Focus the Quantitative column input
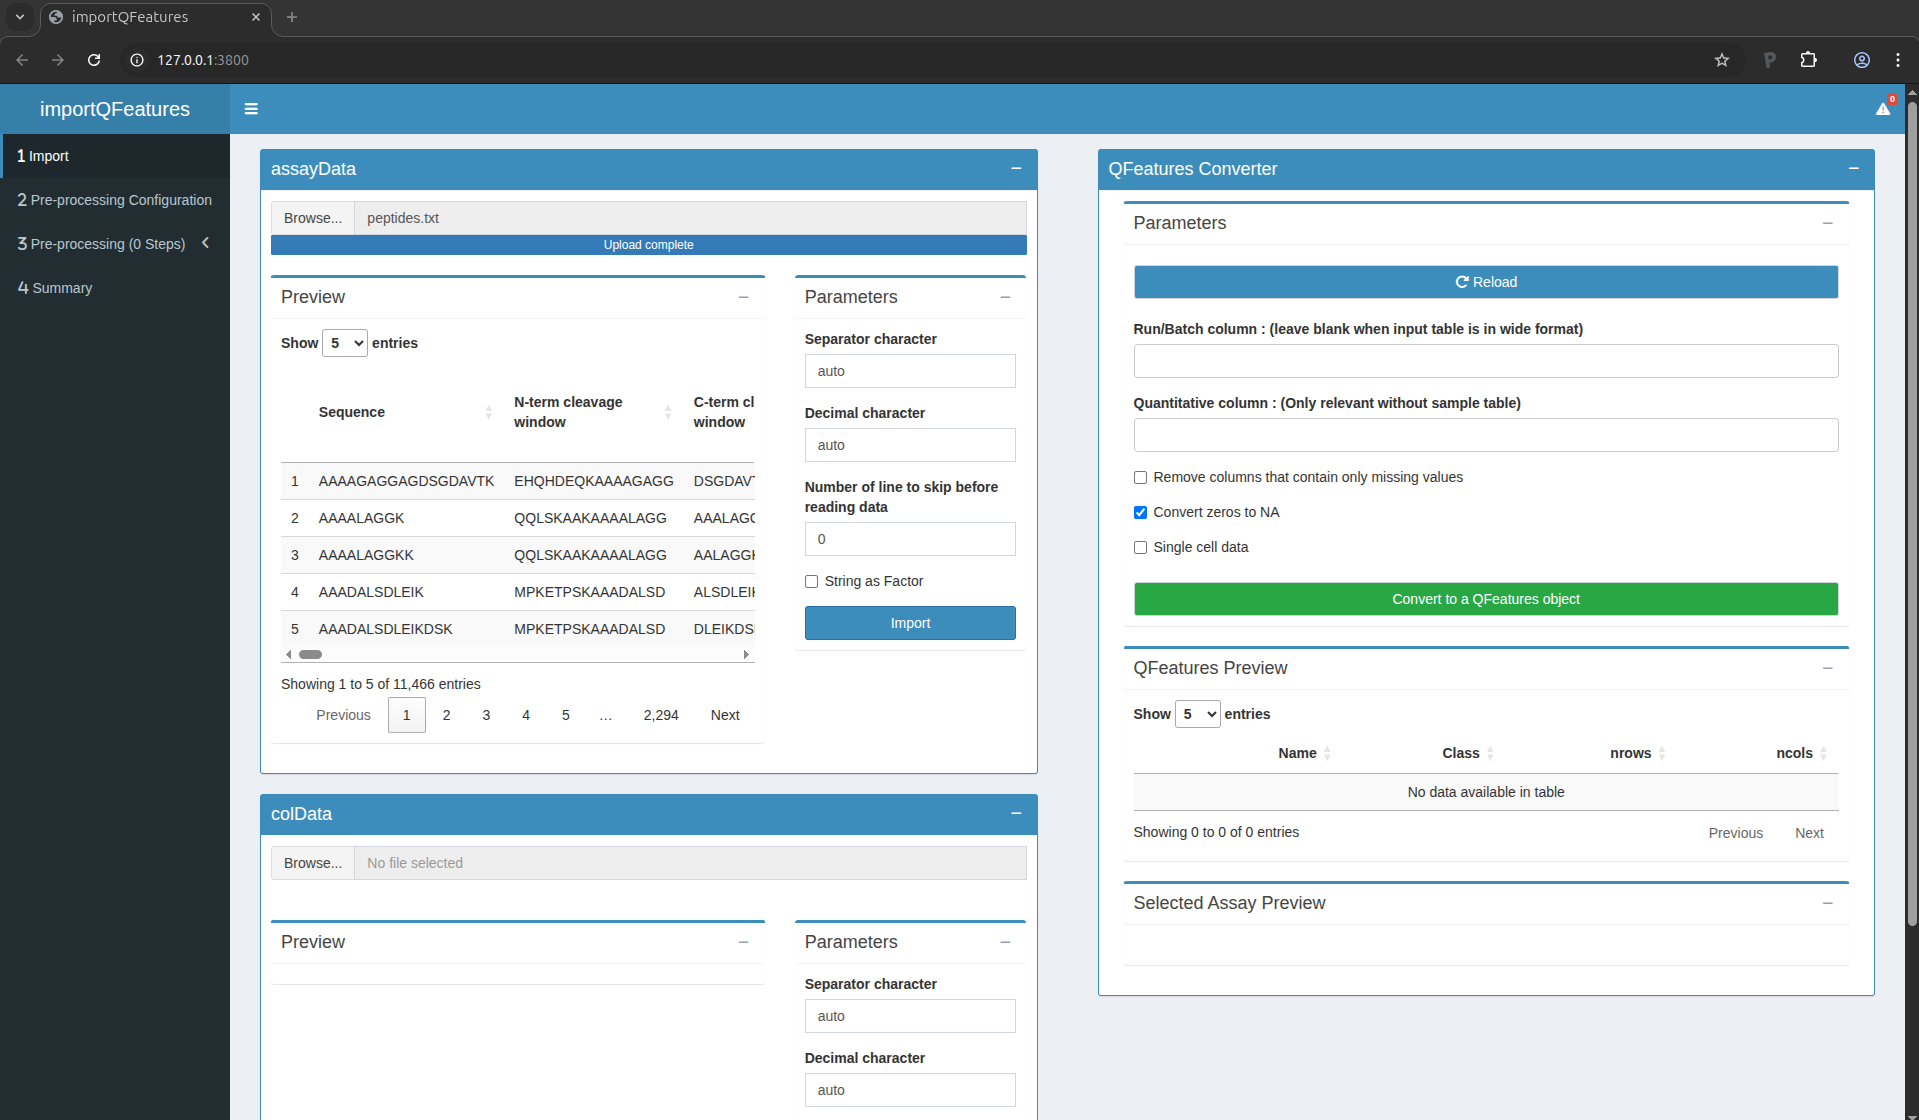1919x1120 pixels. click(1486, 435)
